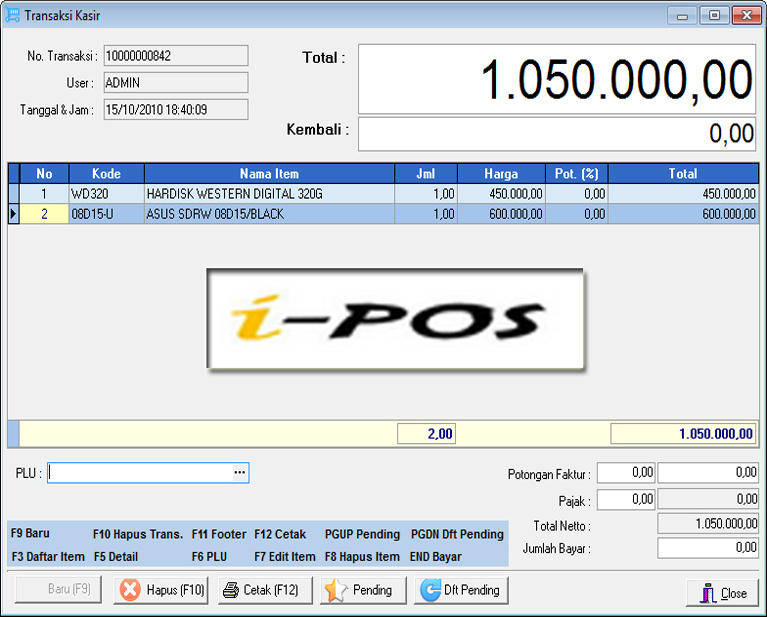Screen dimensions: 767x617
Task: Click the Nama Item column header
Action: click(270, 174)
